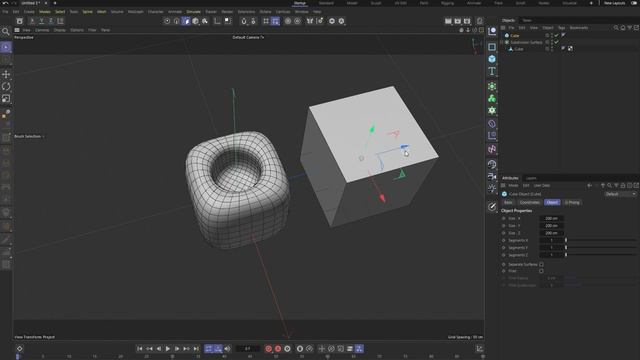Toggle the Z axis lock button

coord(51,21)
